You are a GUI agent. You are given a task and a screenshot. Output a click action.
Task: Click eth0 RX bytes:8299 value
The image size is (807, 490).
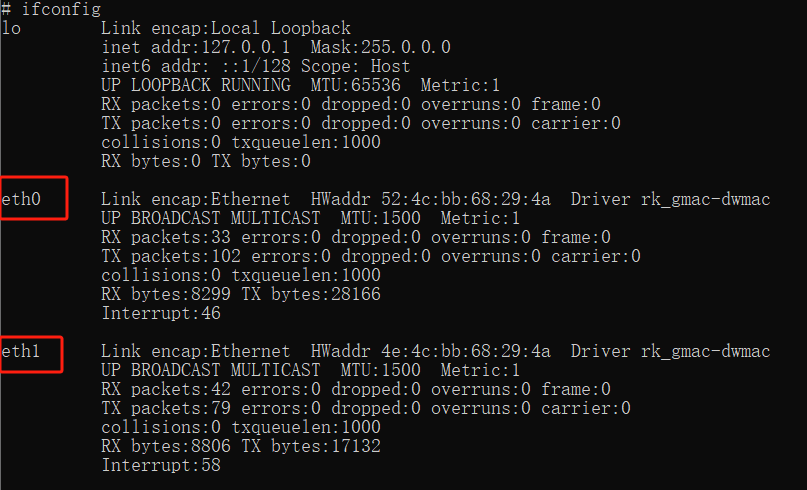coord(166,294)
